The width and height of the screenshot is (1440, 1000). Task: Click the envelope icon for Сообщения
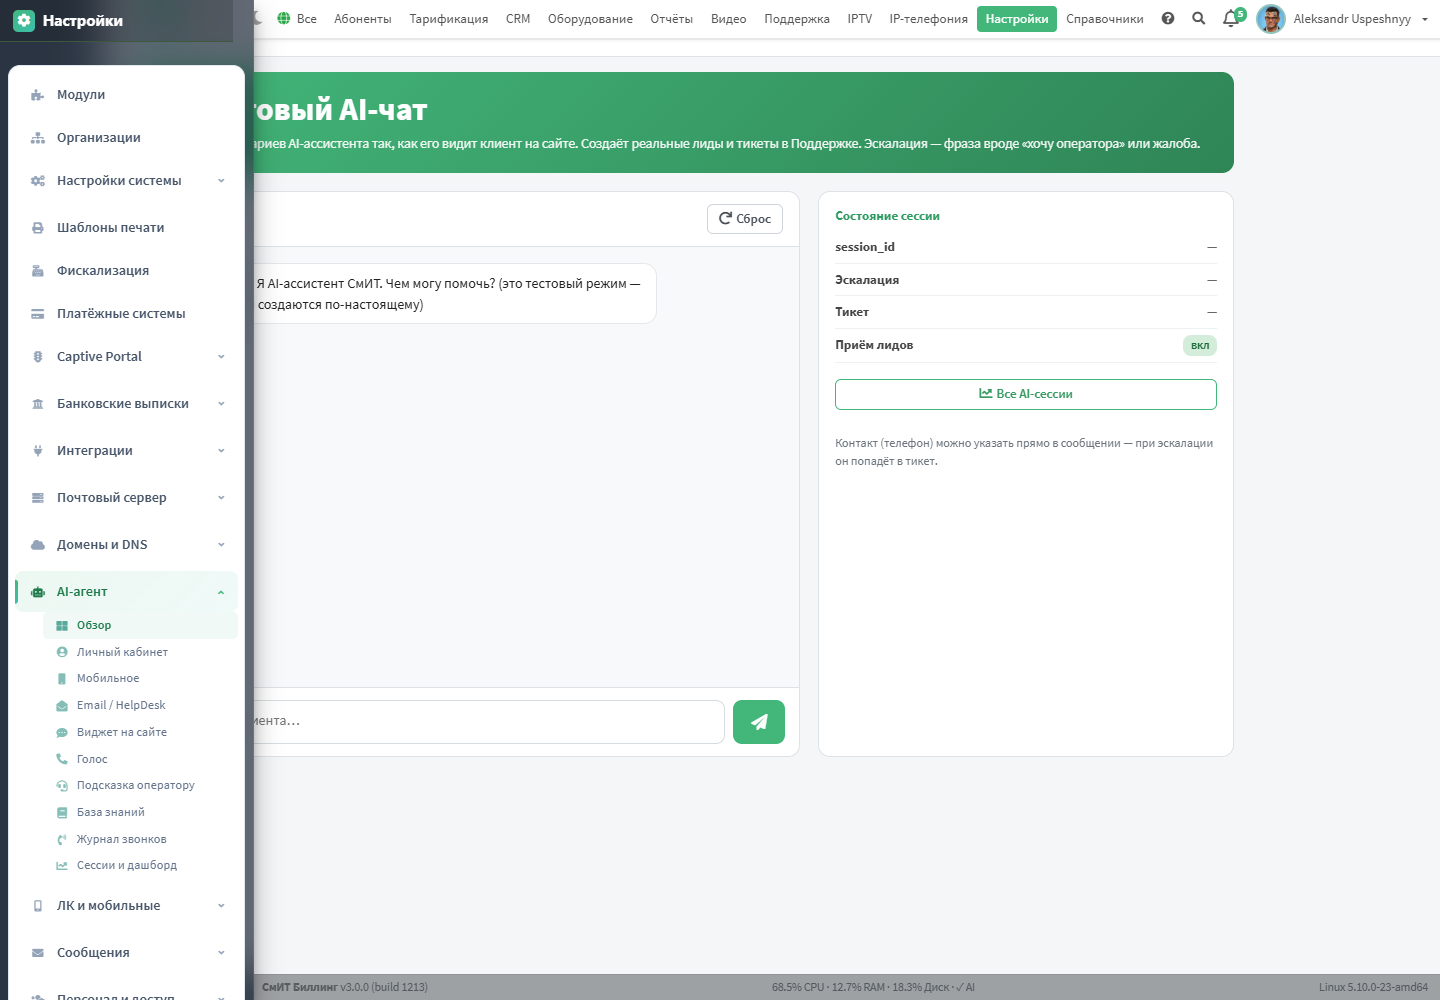(38, 953)
